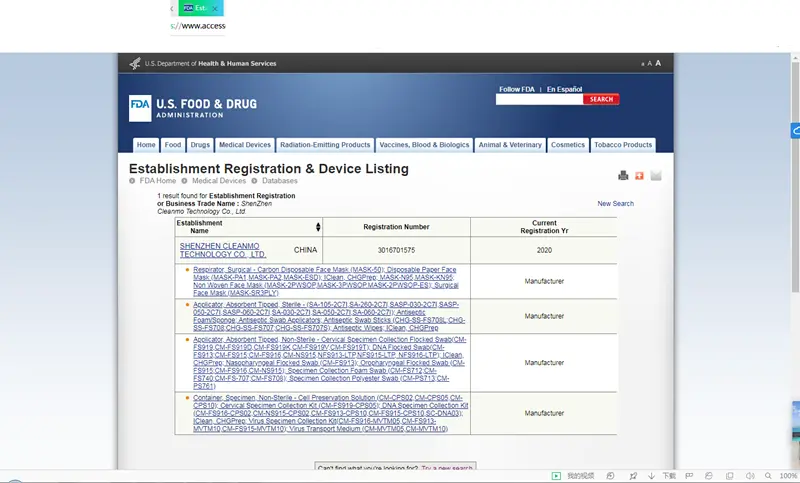Click the envelope email page icon
The image size is (800, 483).
(656, 175)
